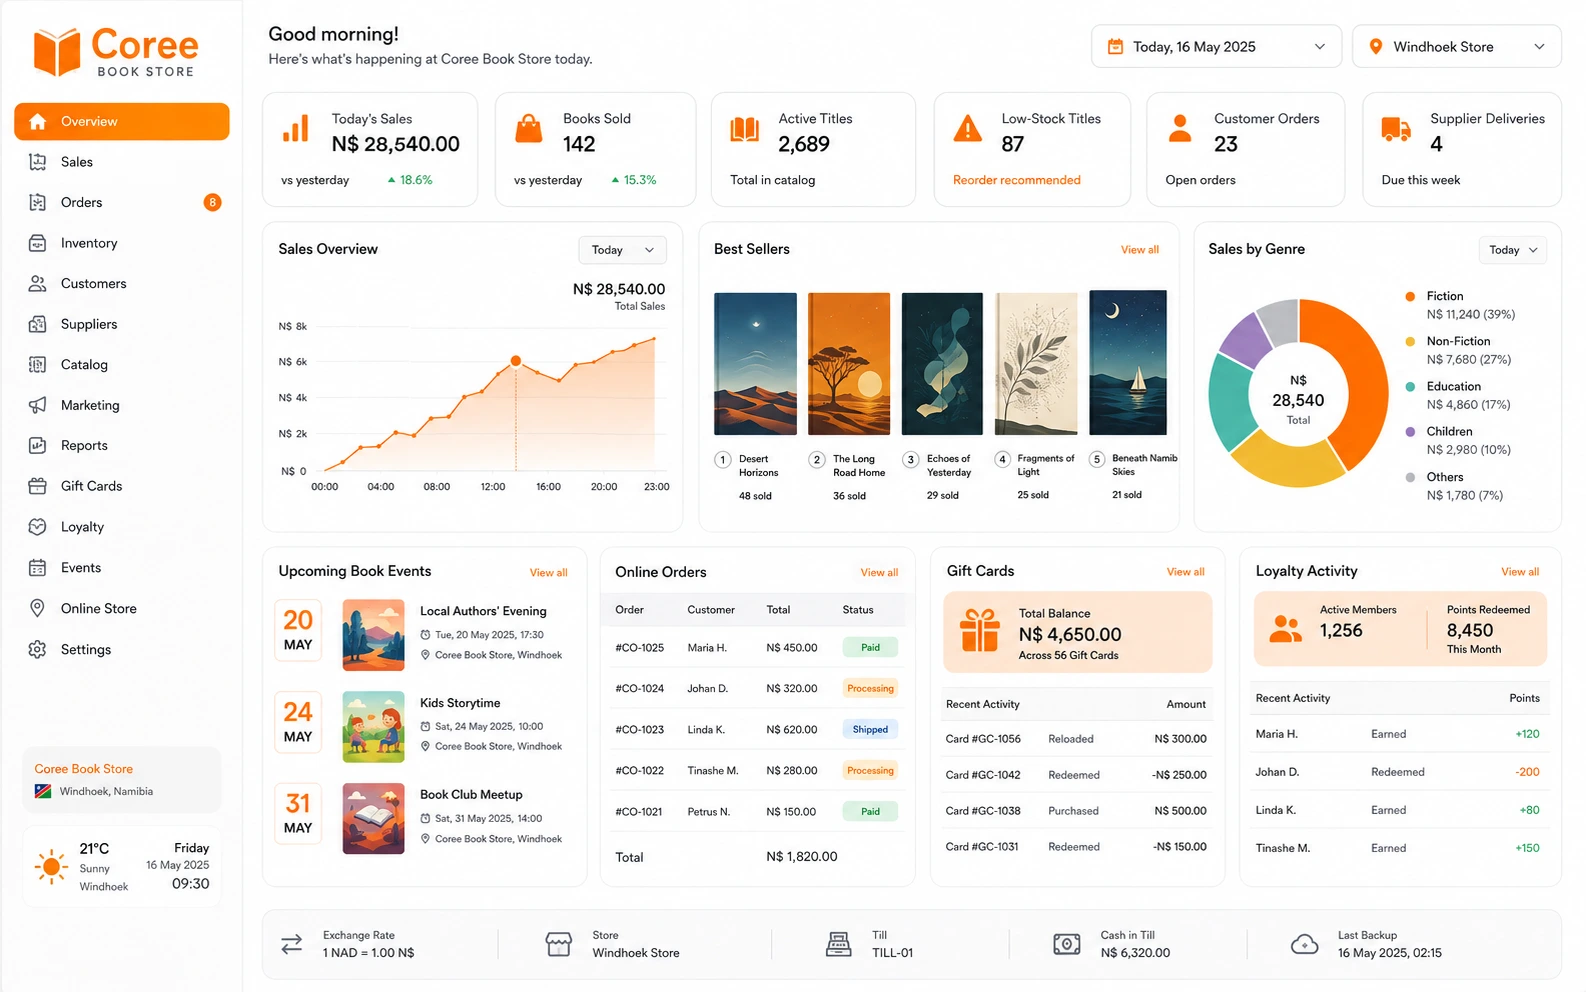The height and width of the screenshot is (992, 1586).
Task: Expand the Sales Overview Today dropdown
Action: 622,250
